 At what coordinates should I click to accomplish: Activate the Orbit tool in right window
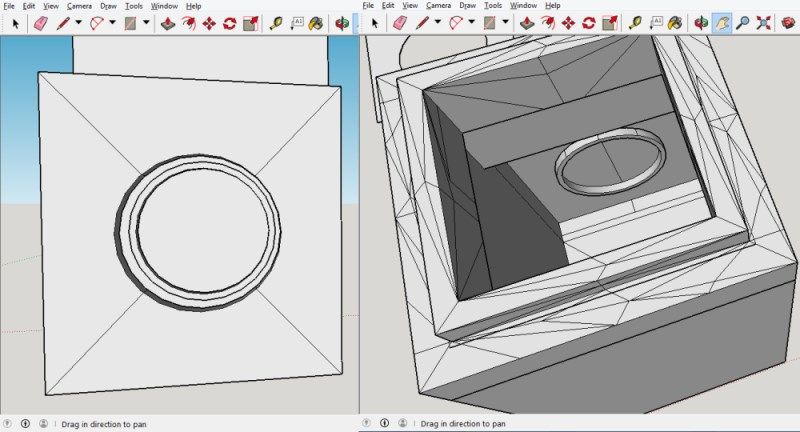pos(702,23)
